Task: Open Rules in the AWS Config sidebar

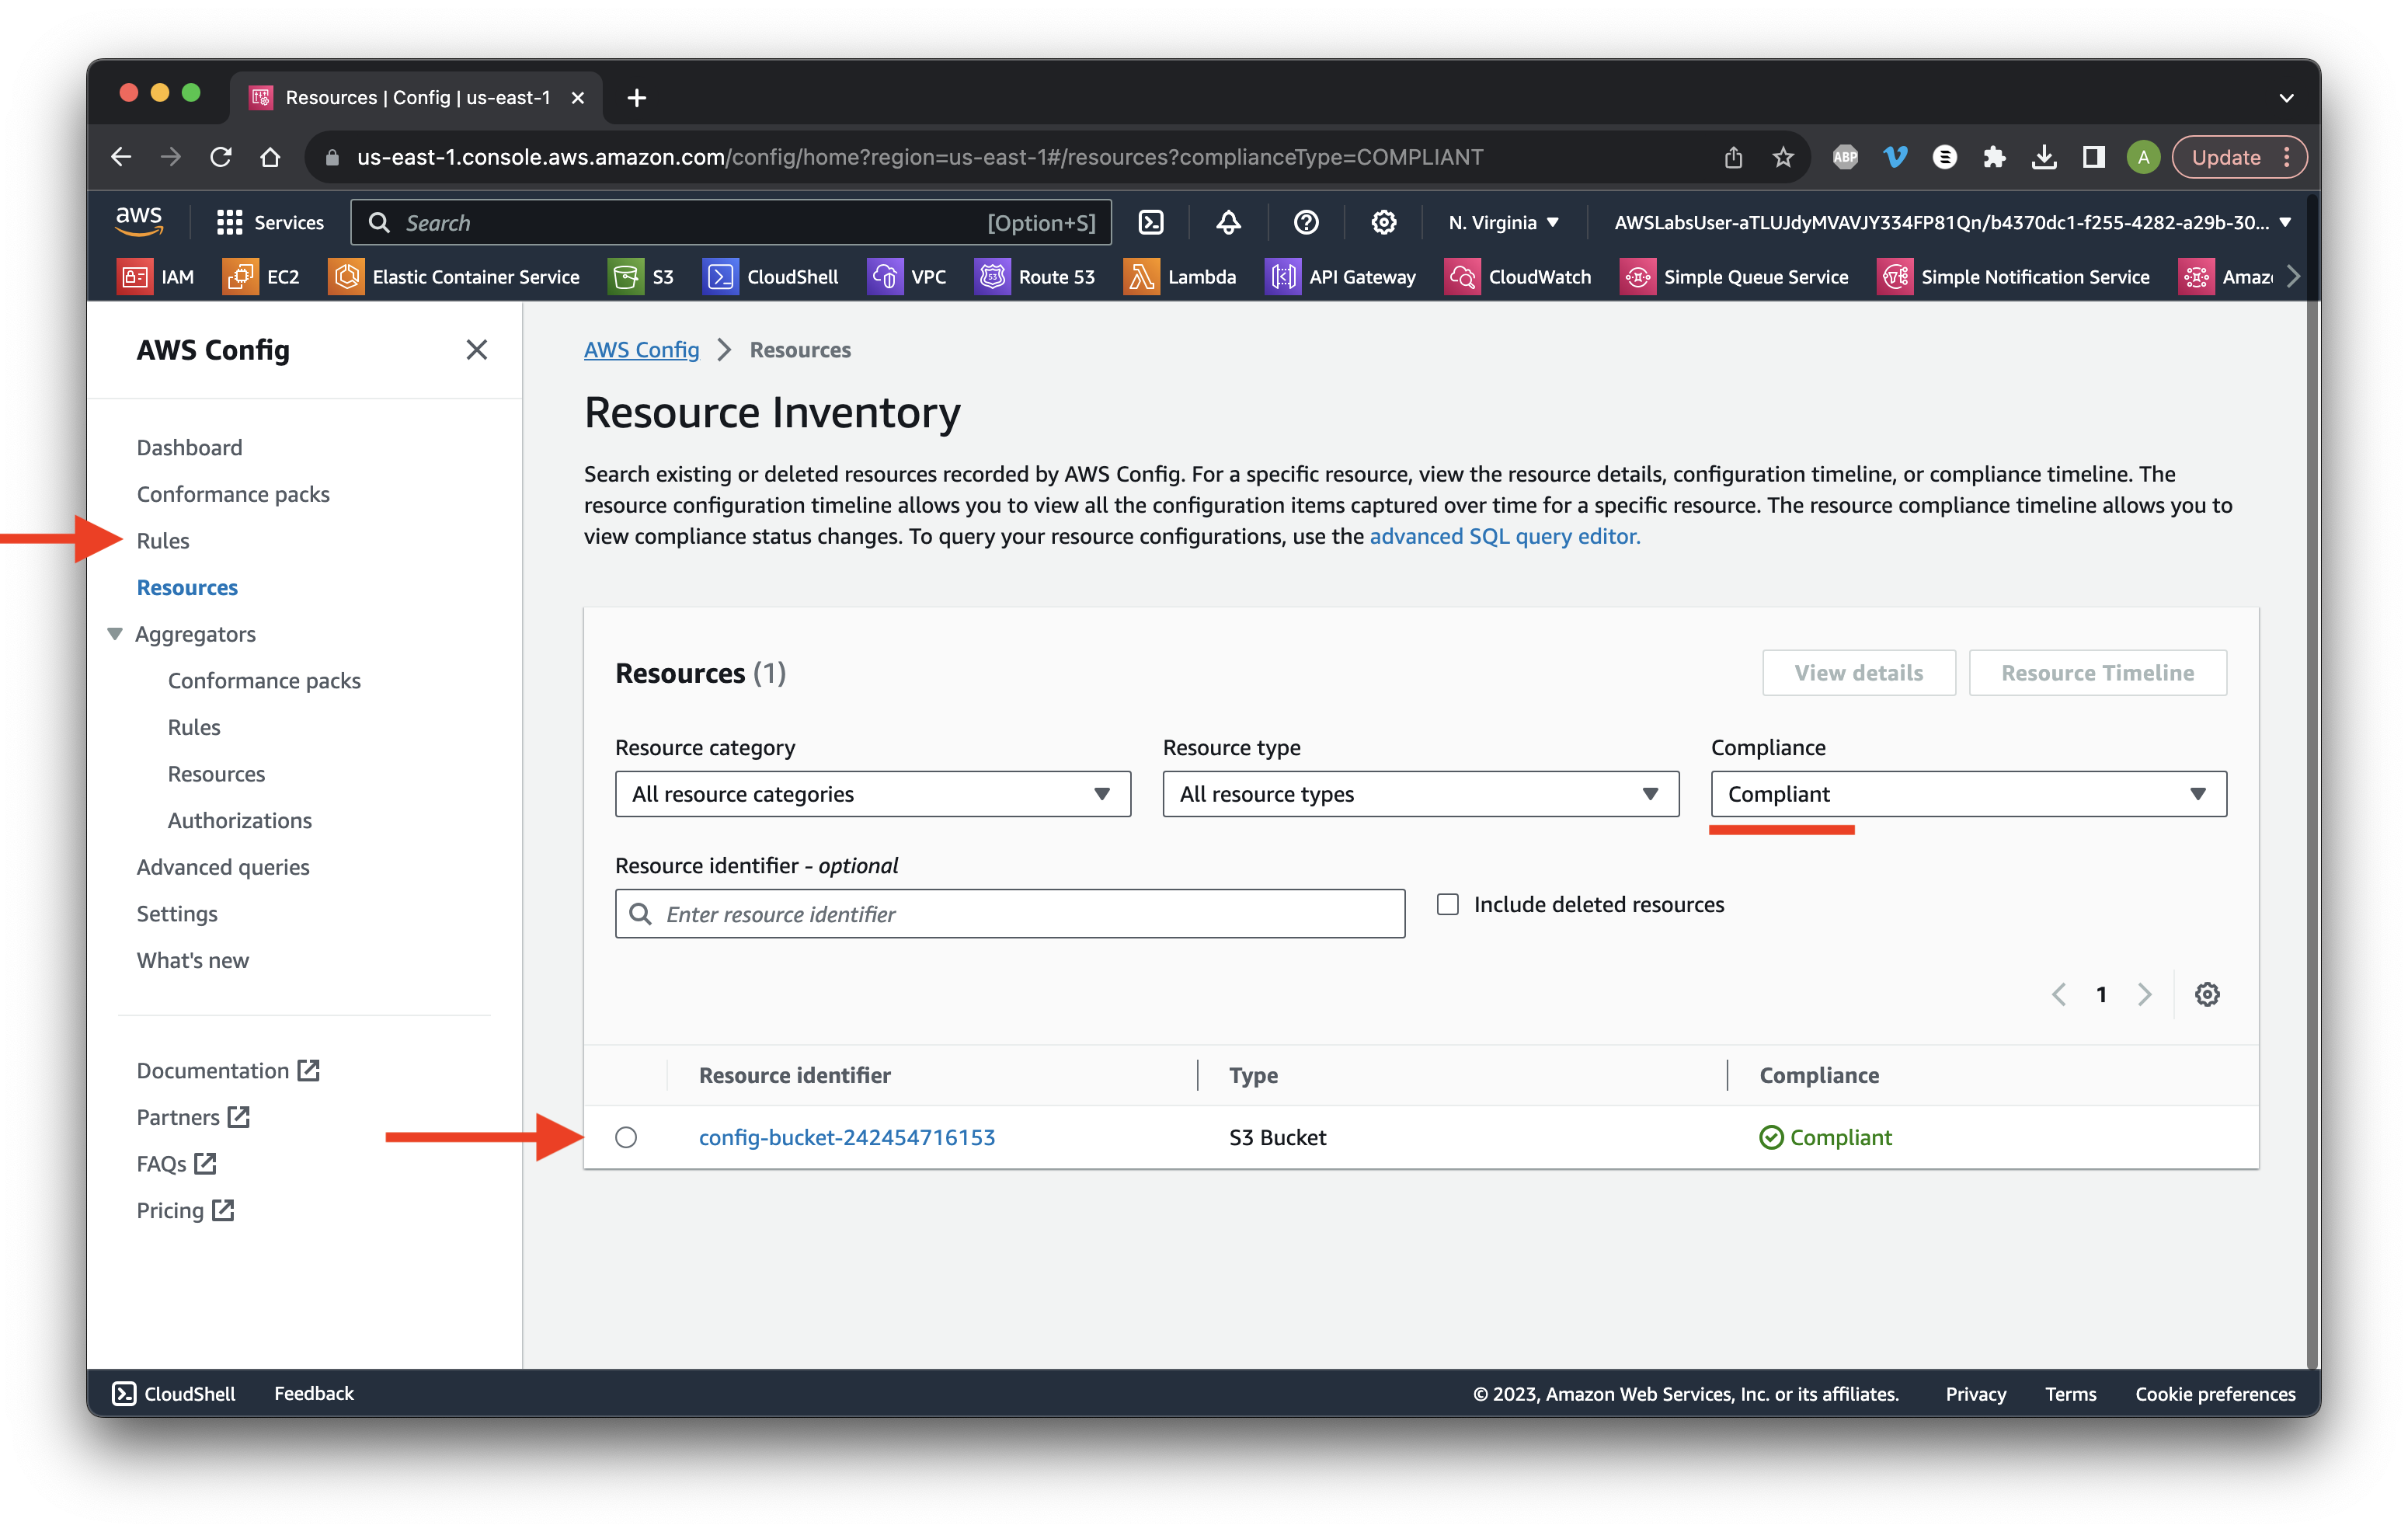Action: point(162,541)
